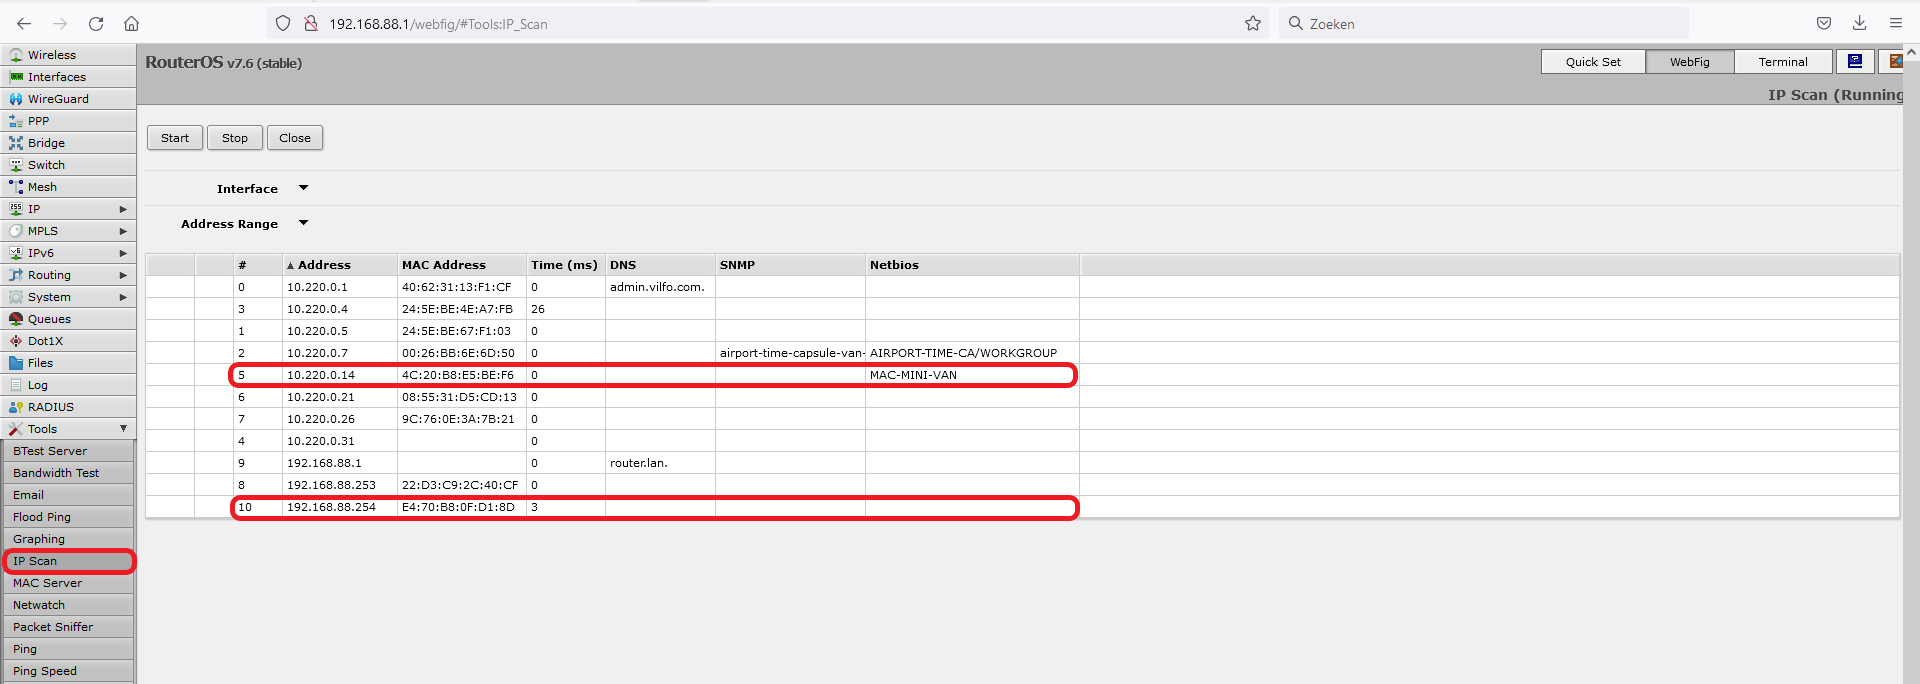Click the insecure connection lock icon
The height and width of the screenshot is (684, 1920).
(311, 23)
